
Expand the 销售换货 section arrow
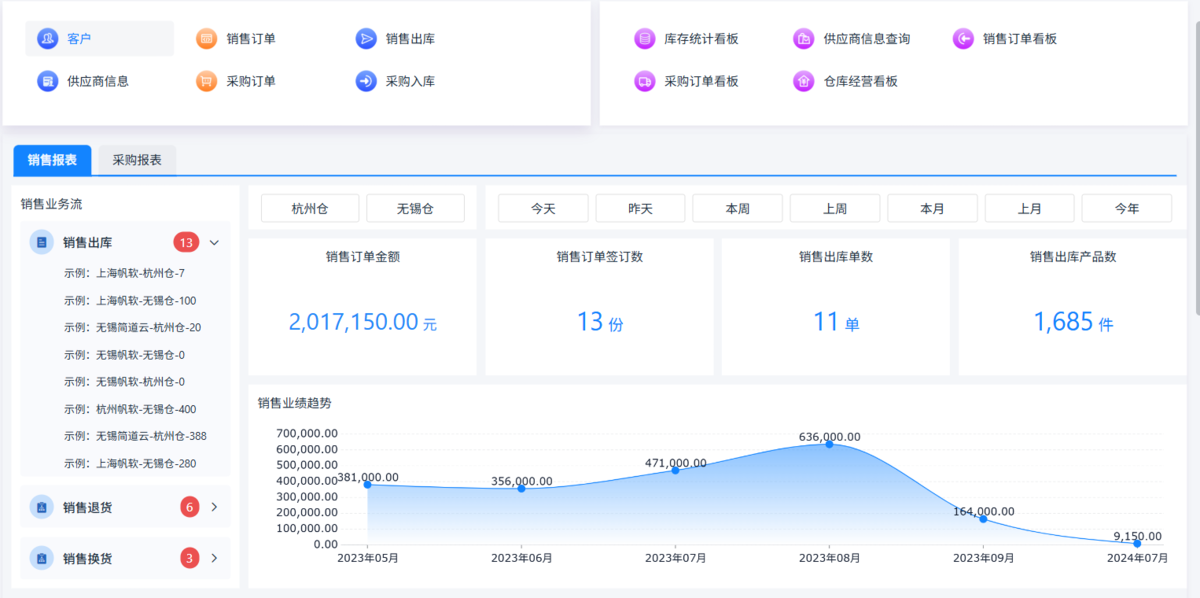pyautogui.click(x=213, y=558)
